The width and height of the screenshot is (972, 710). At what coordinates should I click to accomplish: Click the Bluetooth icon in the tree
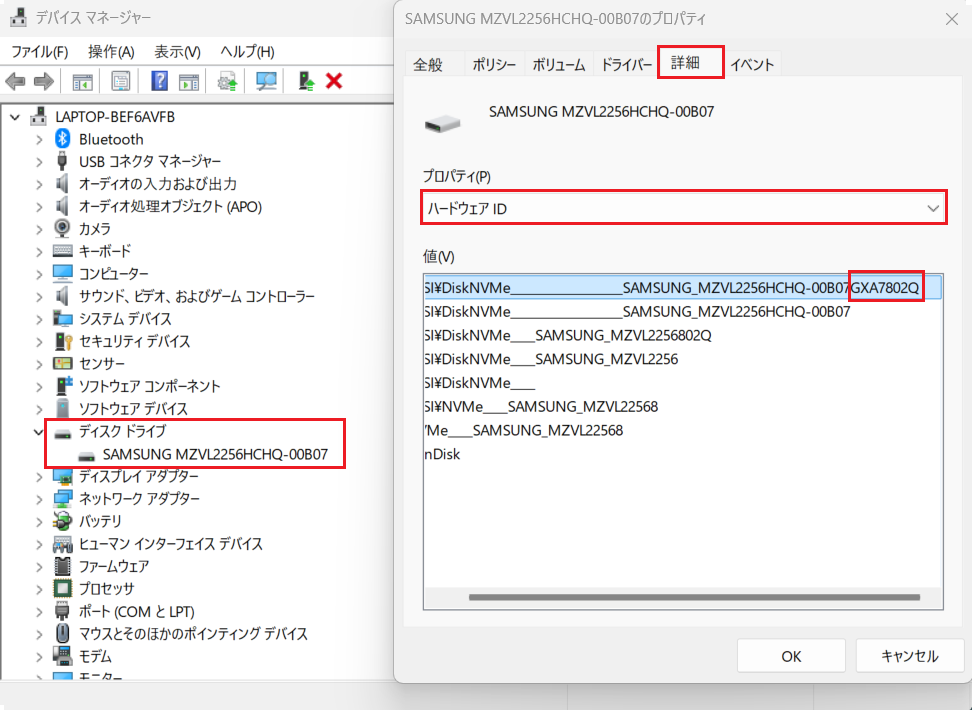point(63,139)
